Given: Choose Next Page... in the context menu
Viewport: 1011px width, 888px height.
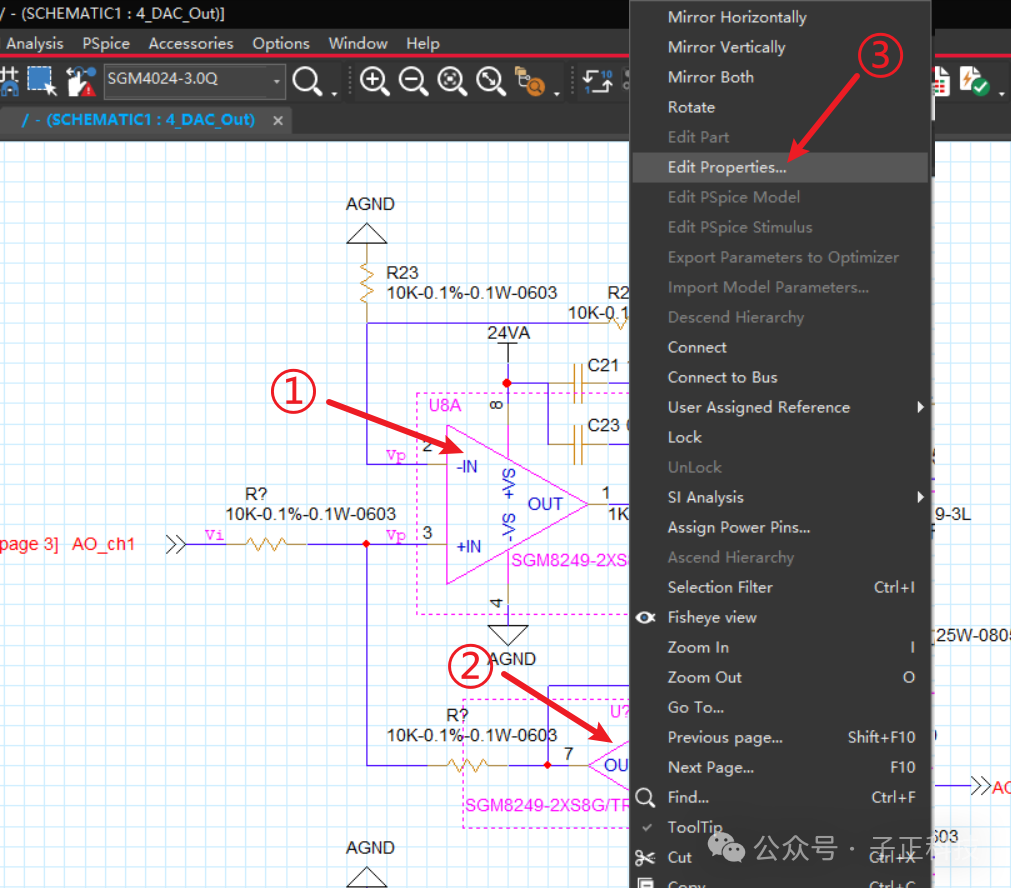Looking at the screenshot, I should point(780,767).
